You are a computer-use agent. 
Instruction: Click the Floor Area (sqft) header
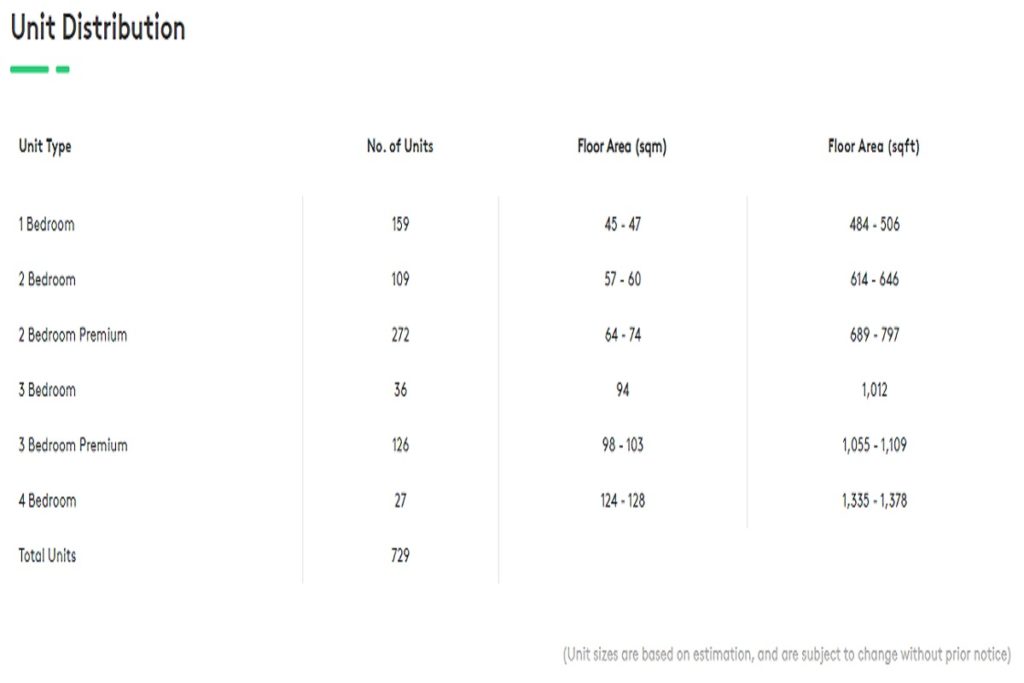click(x=874, y=146)
